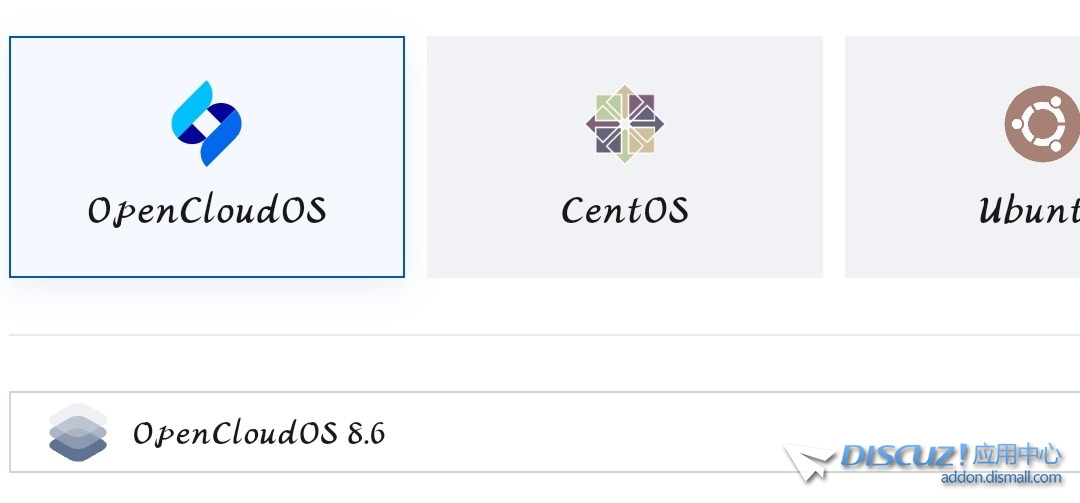This screenshot has height=503, width=1080.
Task: Click the Discuz! wordmark logo
Action: pyautogui.click(x=904, y=456)
